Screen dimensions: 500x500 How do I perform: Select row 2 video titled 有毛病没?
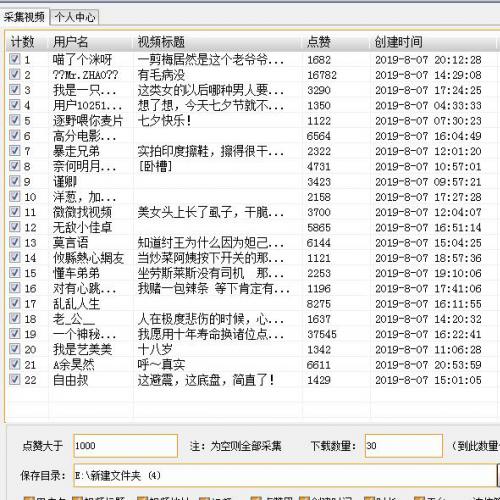tap(252, 75)
